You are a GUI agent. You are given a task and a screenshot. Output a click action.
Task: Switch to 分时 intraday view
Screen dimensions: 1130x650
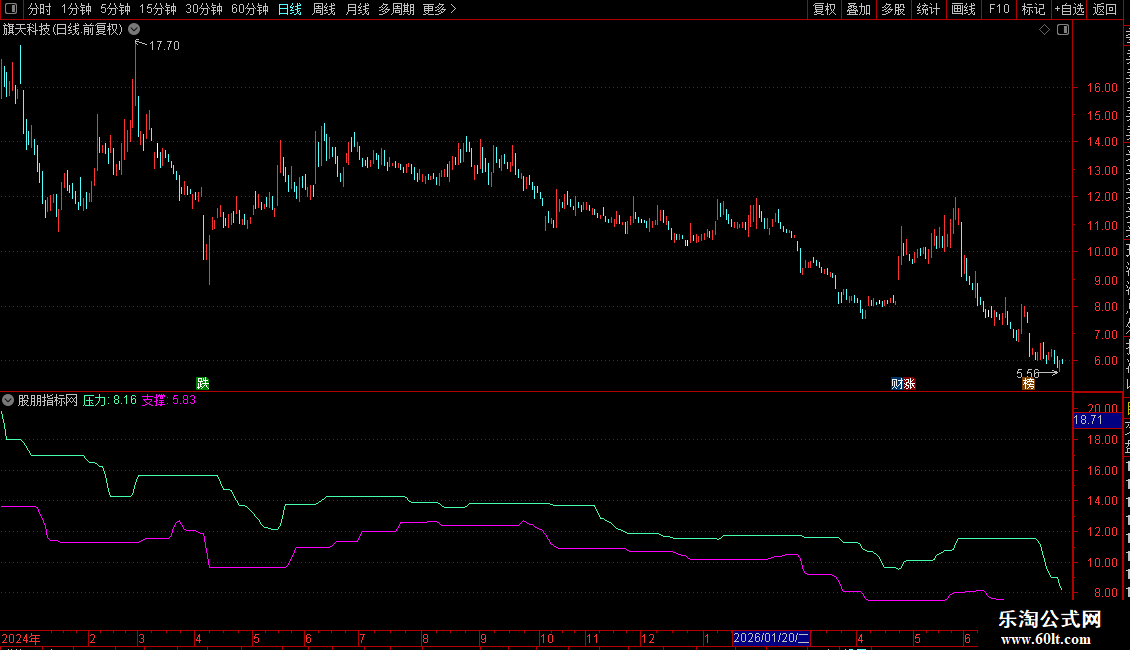point(40,9)
